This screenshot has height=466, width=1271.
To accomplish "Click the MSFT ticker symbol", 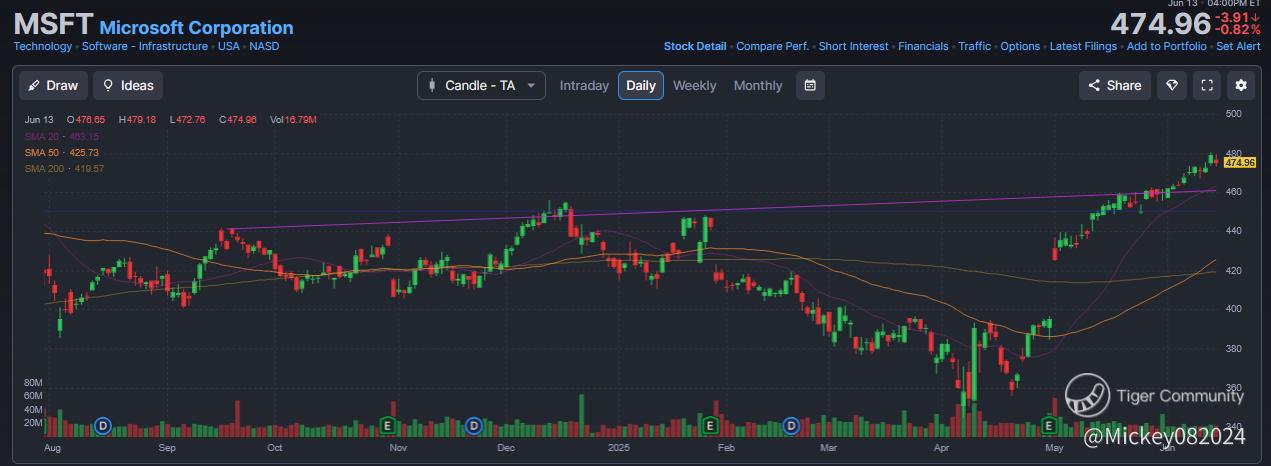I will click(x=53, y=24).
